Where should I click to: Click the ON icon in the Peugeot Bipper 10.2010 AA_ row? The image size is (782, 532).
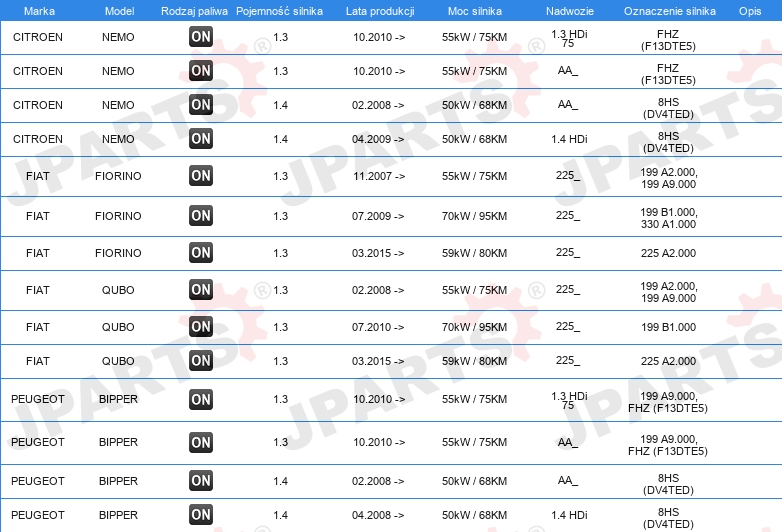201,442
